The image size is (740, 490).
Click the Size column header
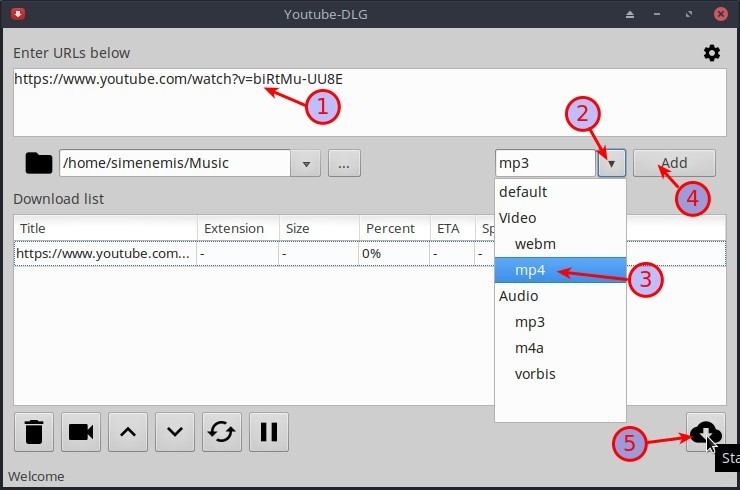pyautogui.click(x=320, y=228)
